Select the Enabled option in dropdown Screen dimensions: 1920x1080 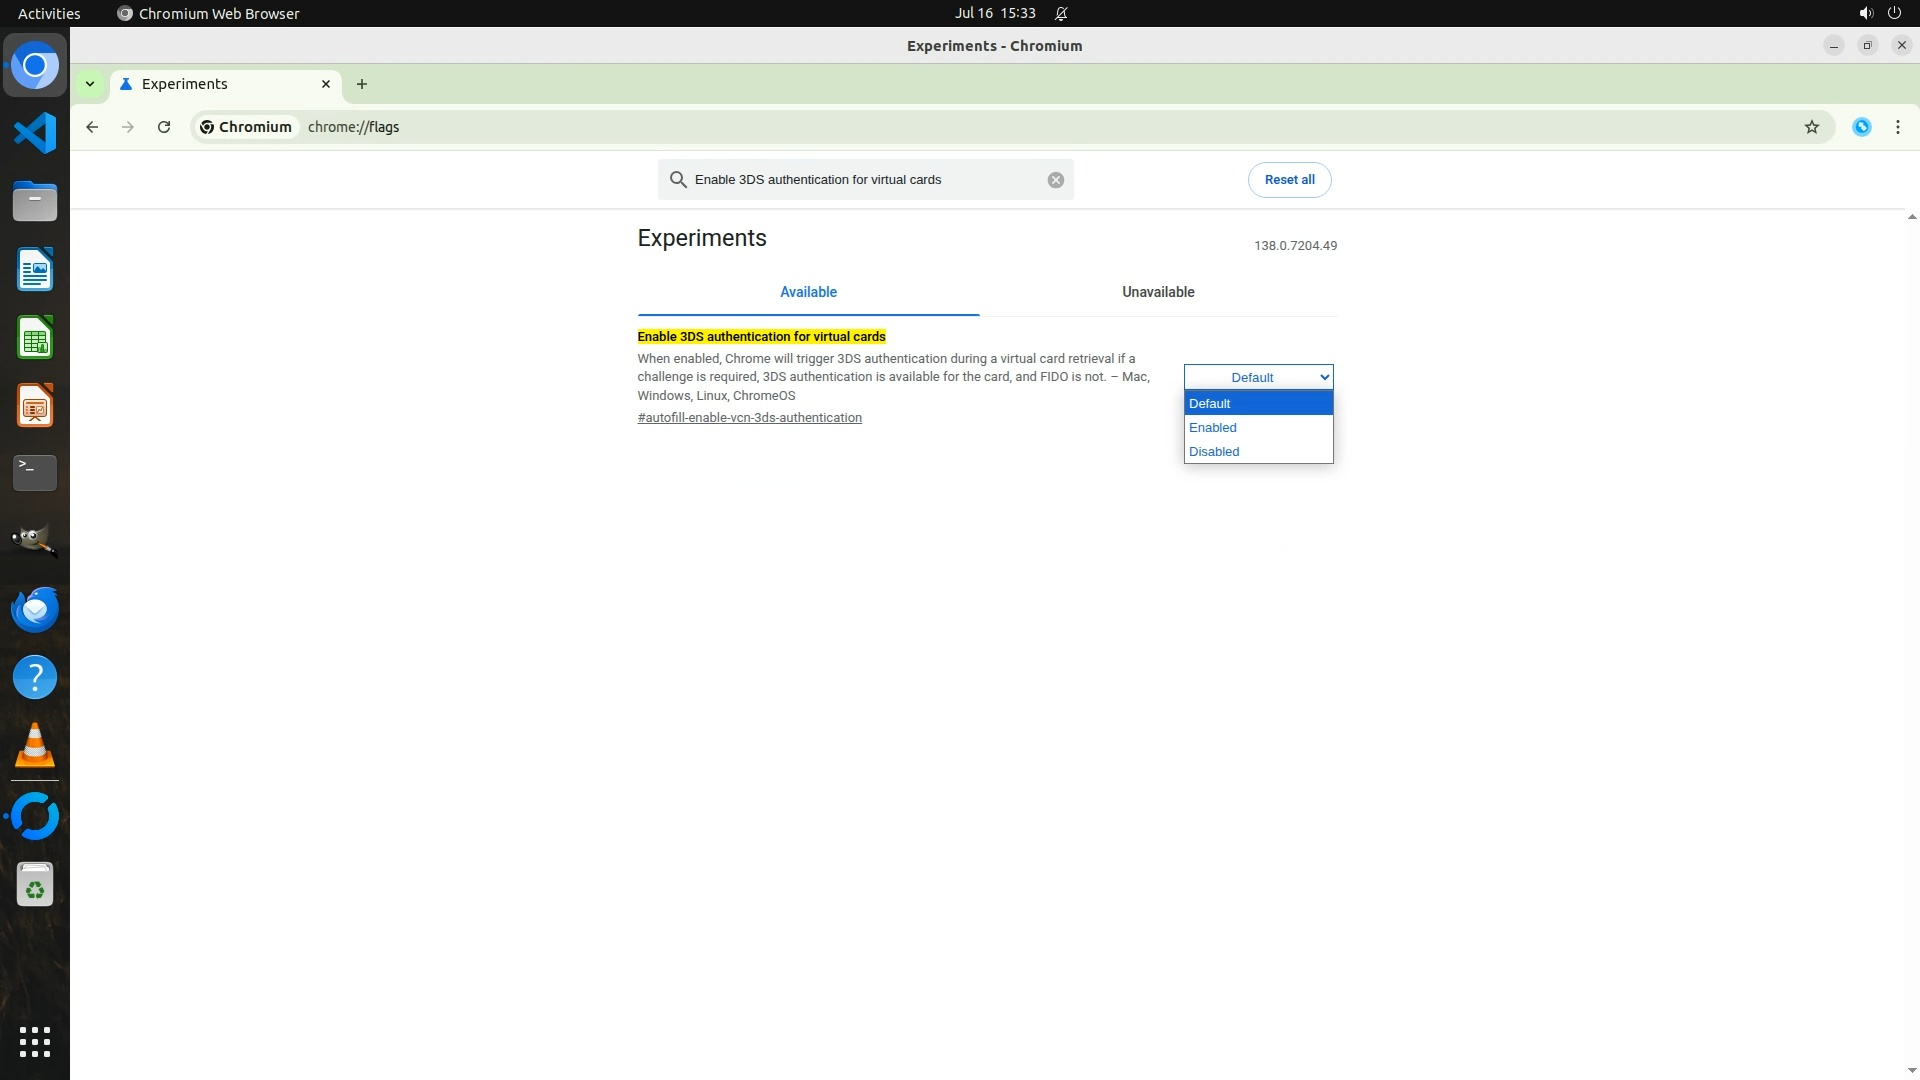pyautogui.click(x=1213, y=428)
